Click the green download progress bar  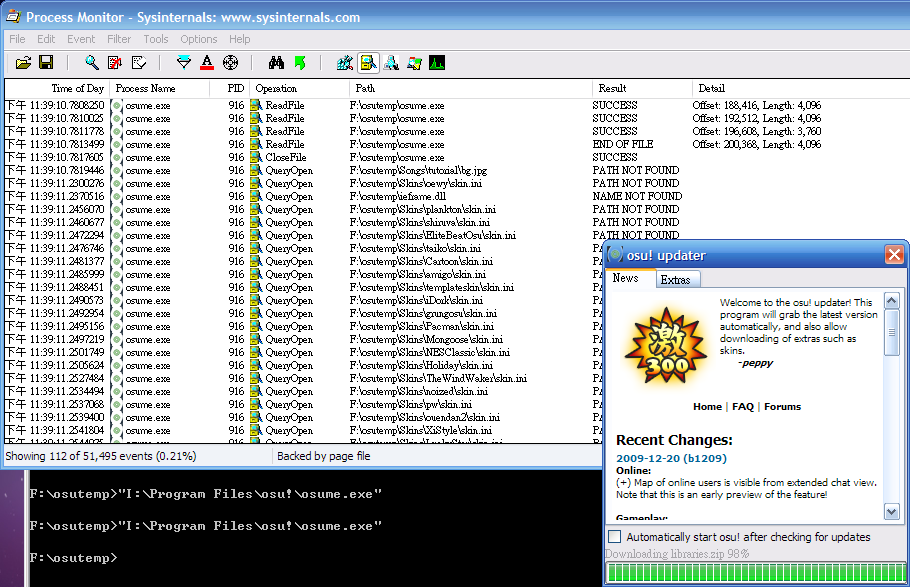click(756, 572)
